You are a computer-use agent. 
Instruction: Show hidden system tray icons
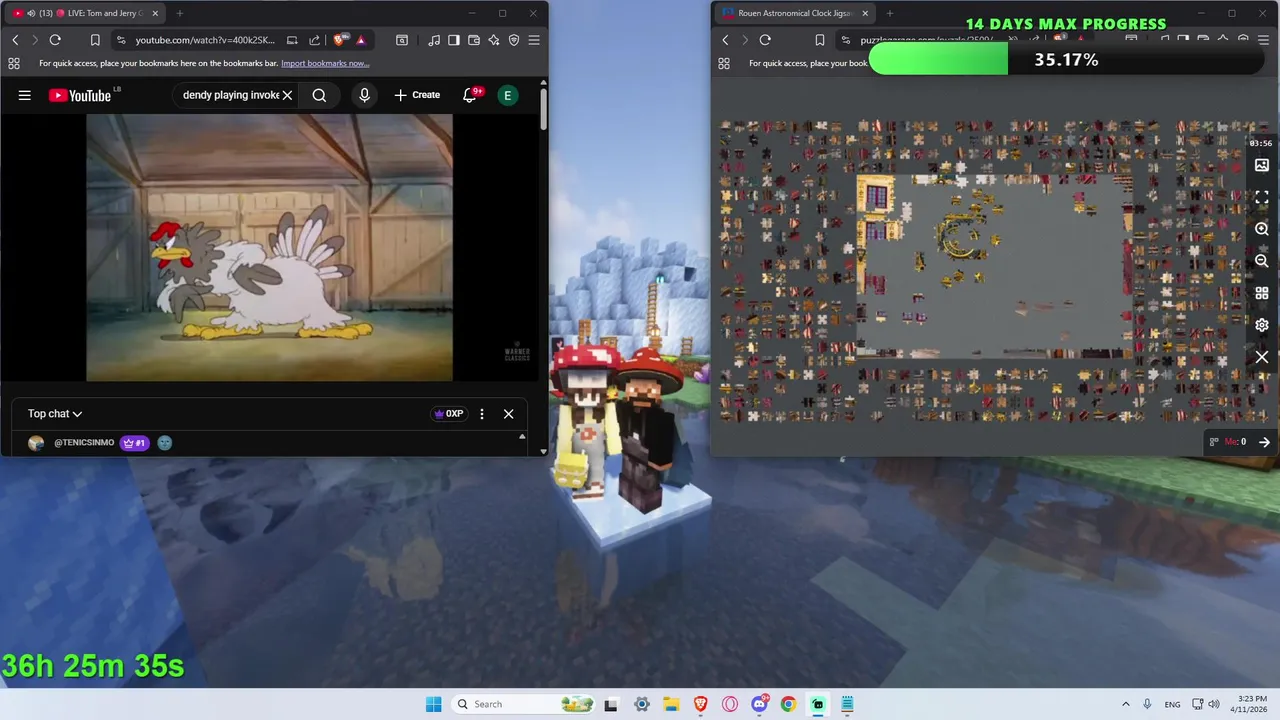coord(1126,704)
